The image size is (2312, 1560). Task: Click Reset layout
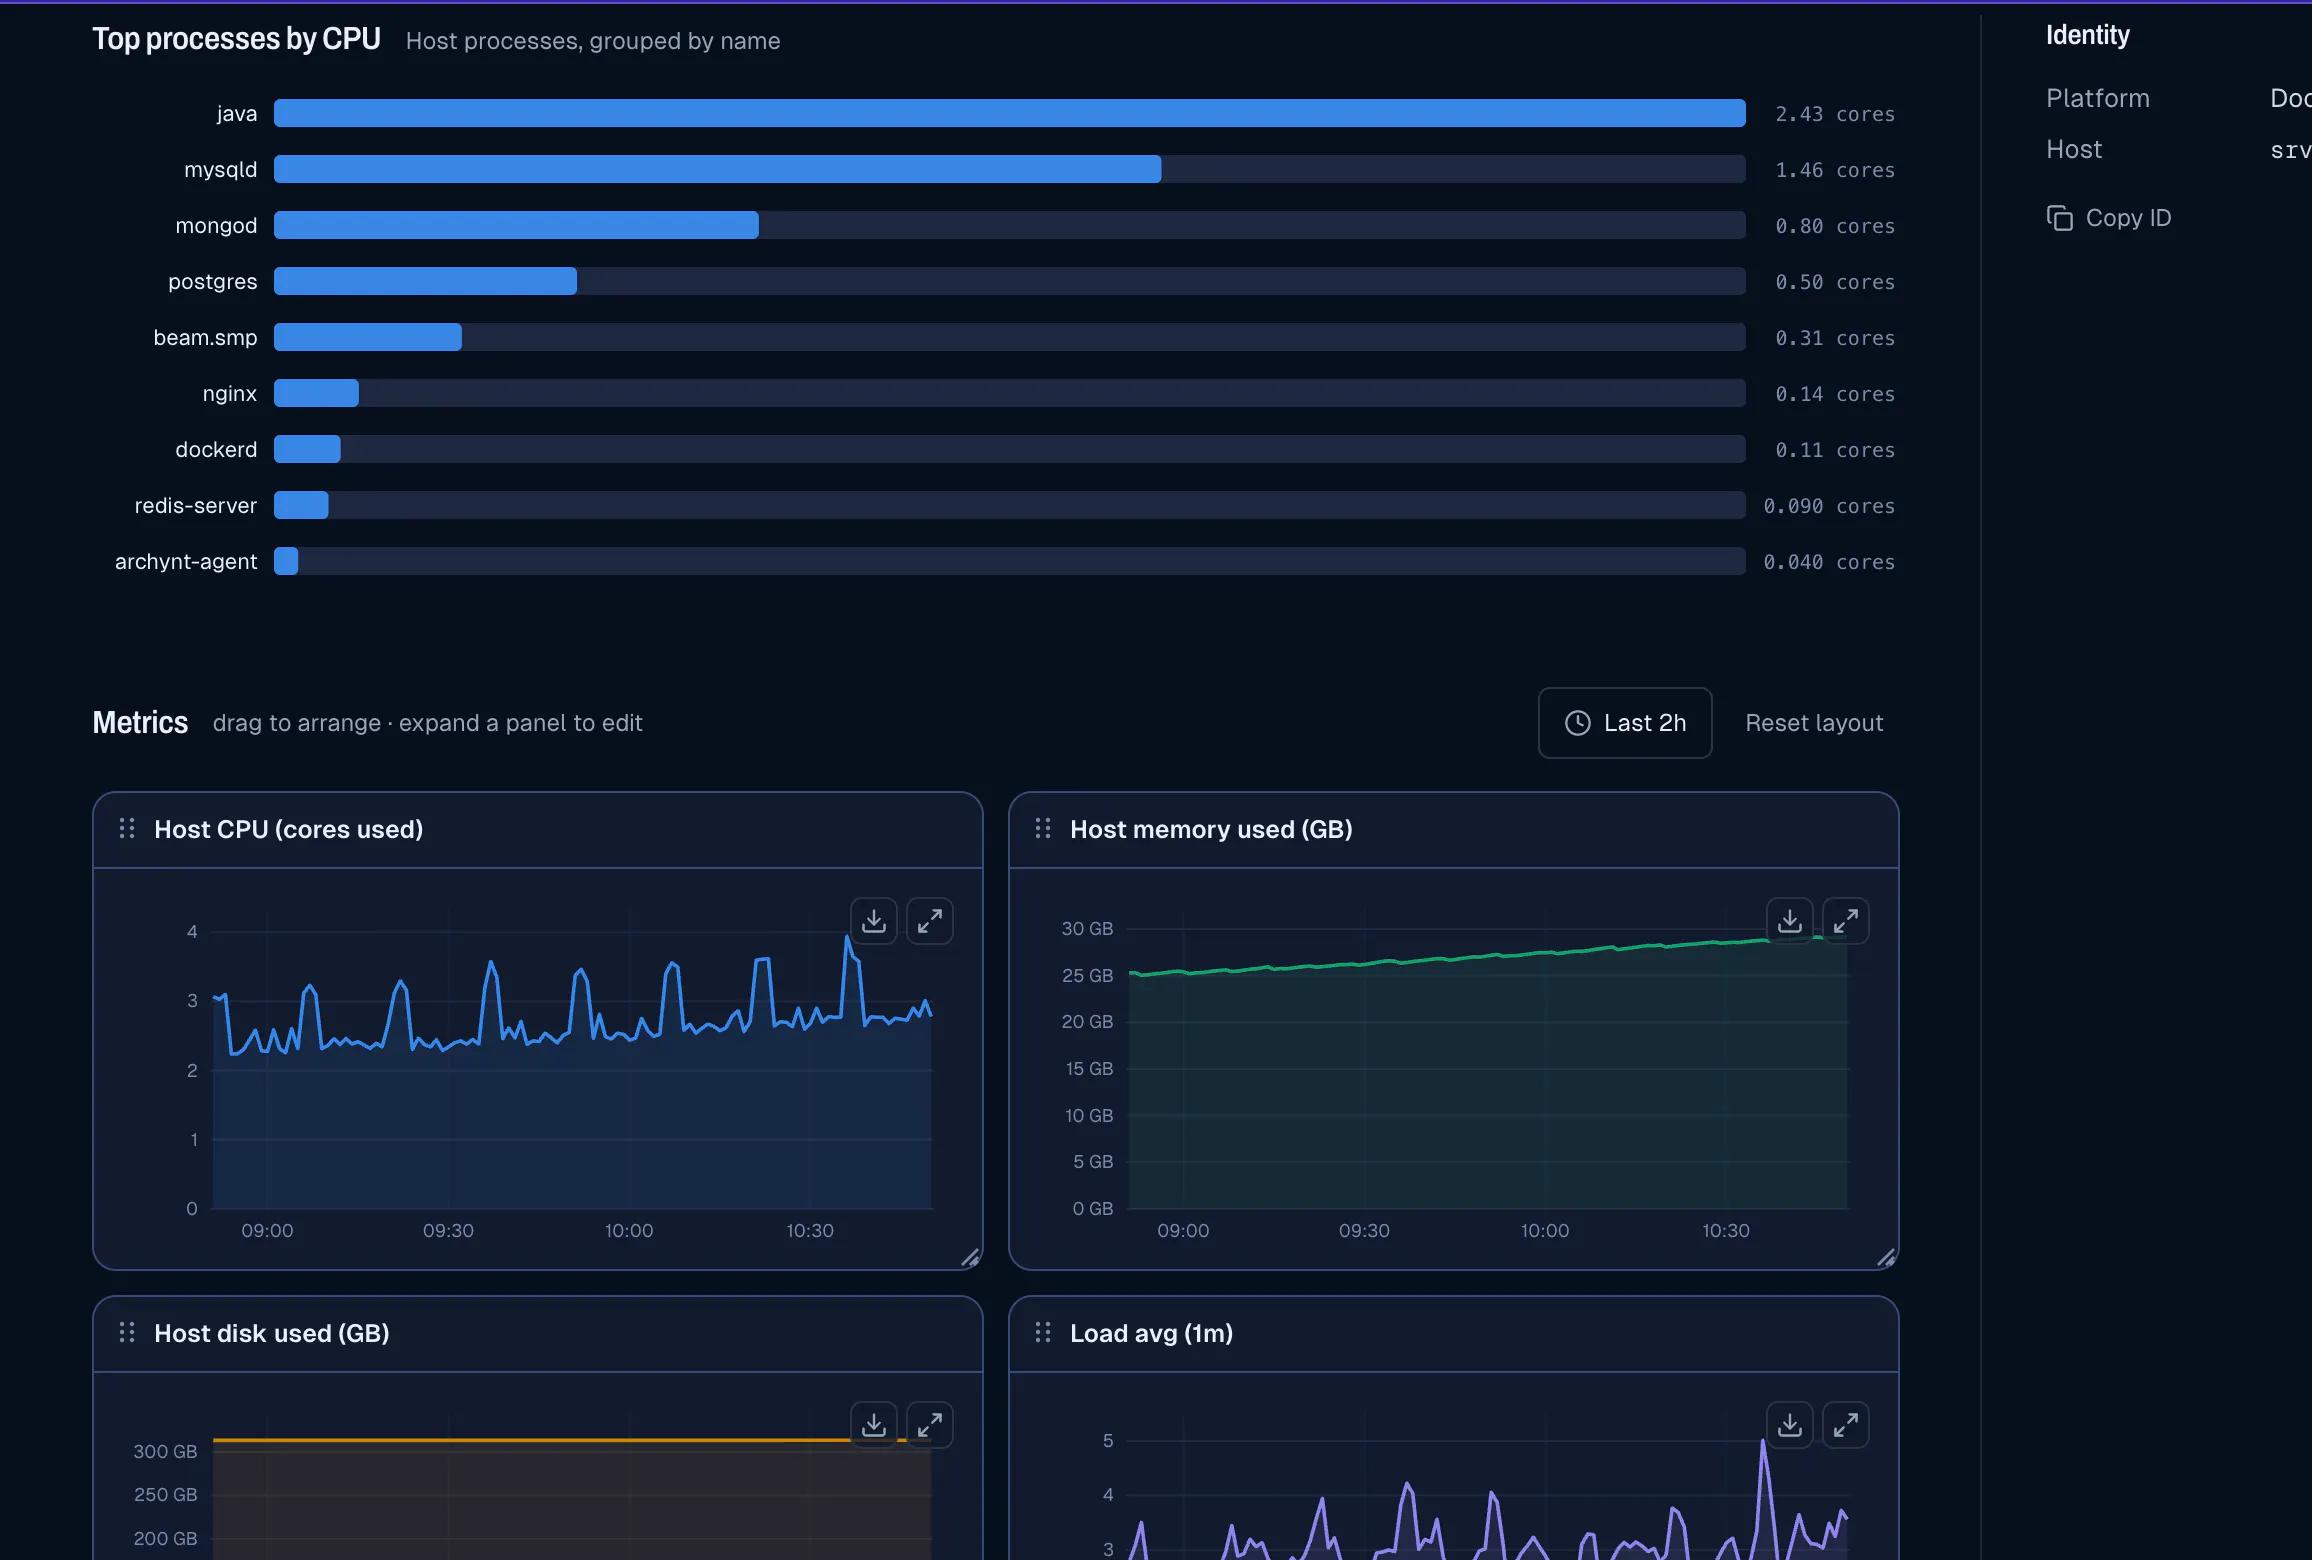pyautogui.click(x=1814, y=723)
